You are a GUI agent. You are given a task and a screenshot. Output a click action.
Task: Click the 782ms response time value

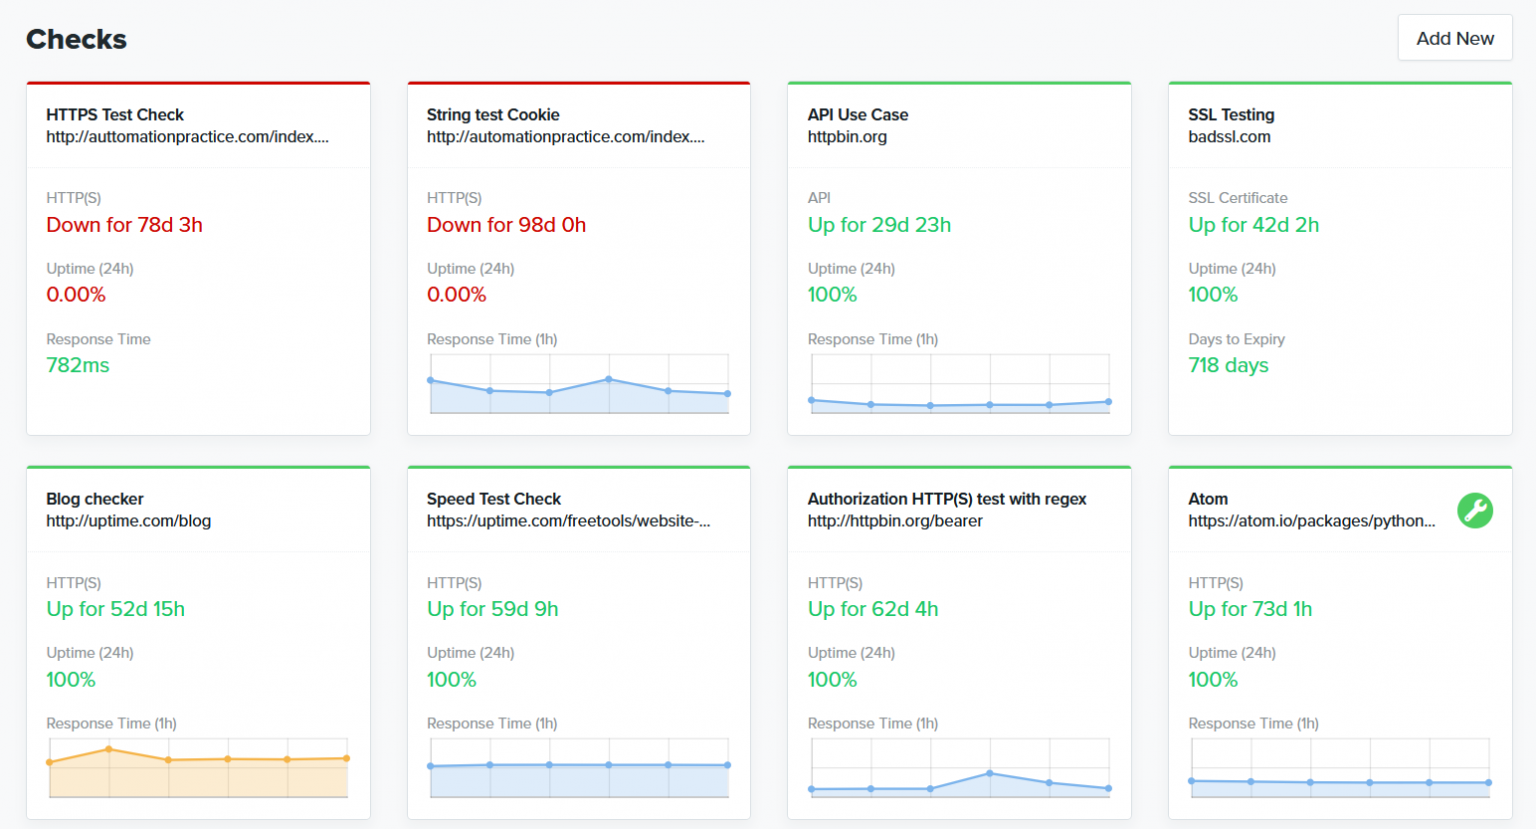(x=78, y=366)
